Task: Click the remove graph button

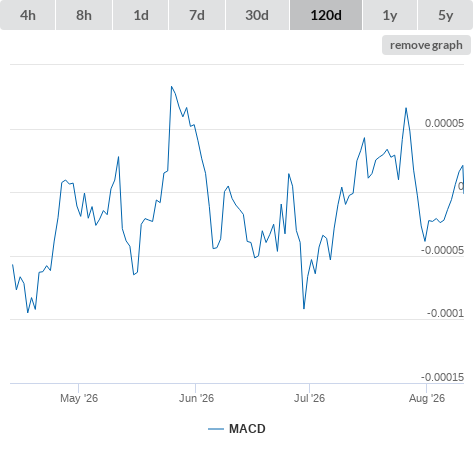Action: (x=426, y=45)
